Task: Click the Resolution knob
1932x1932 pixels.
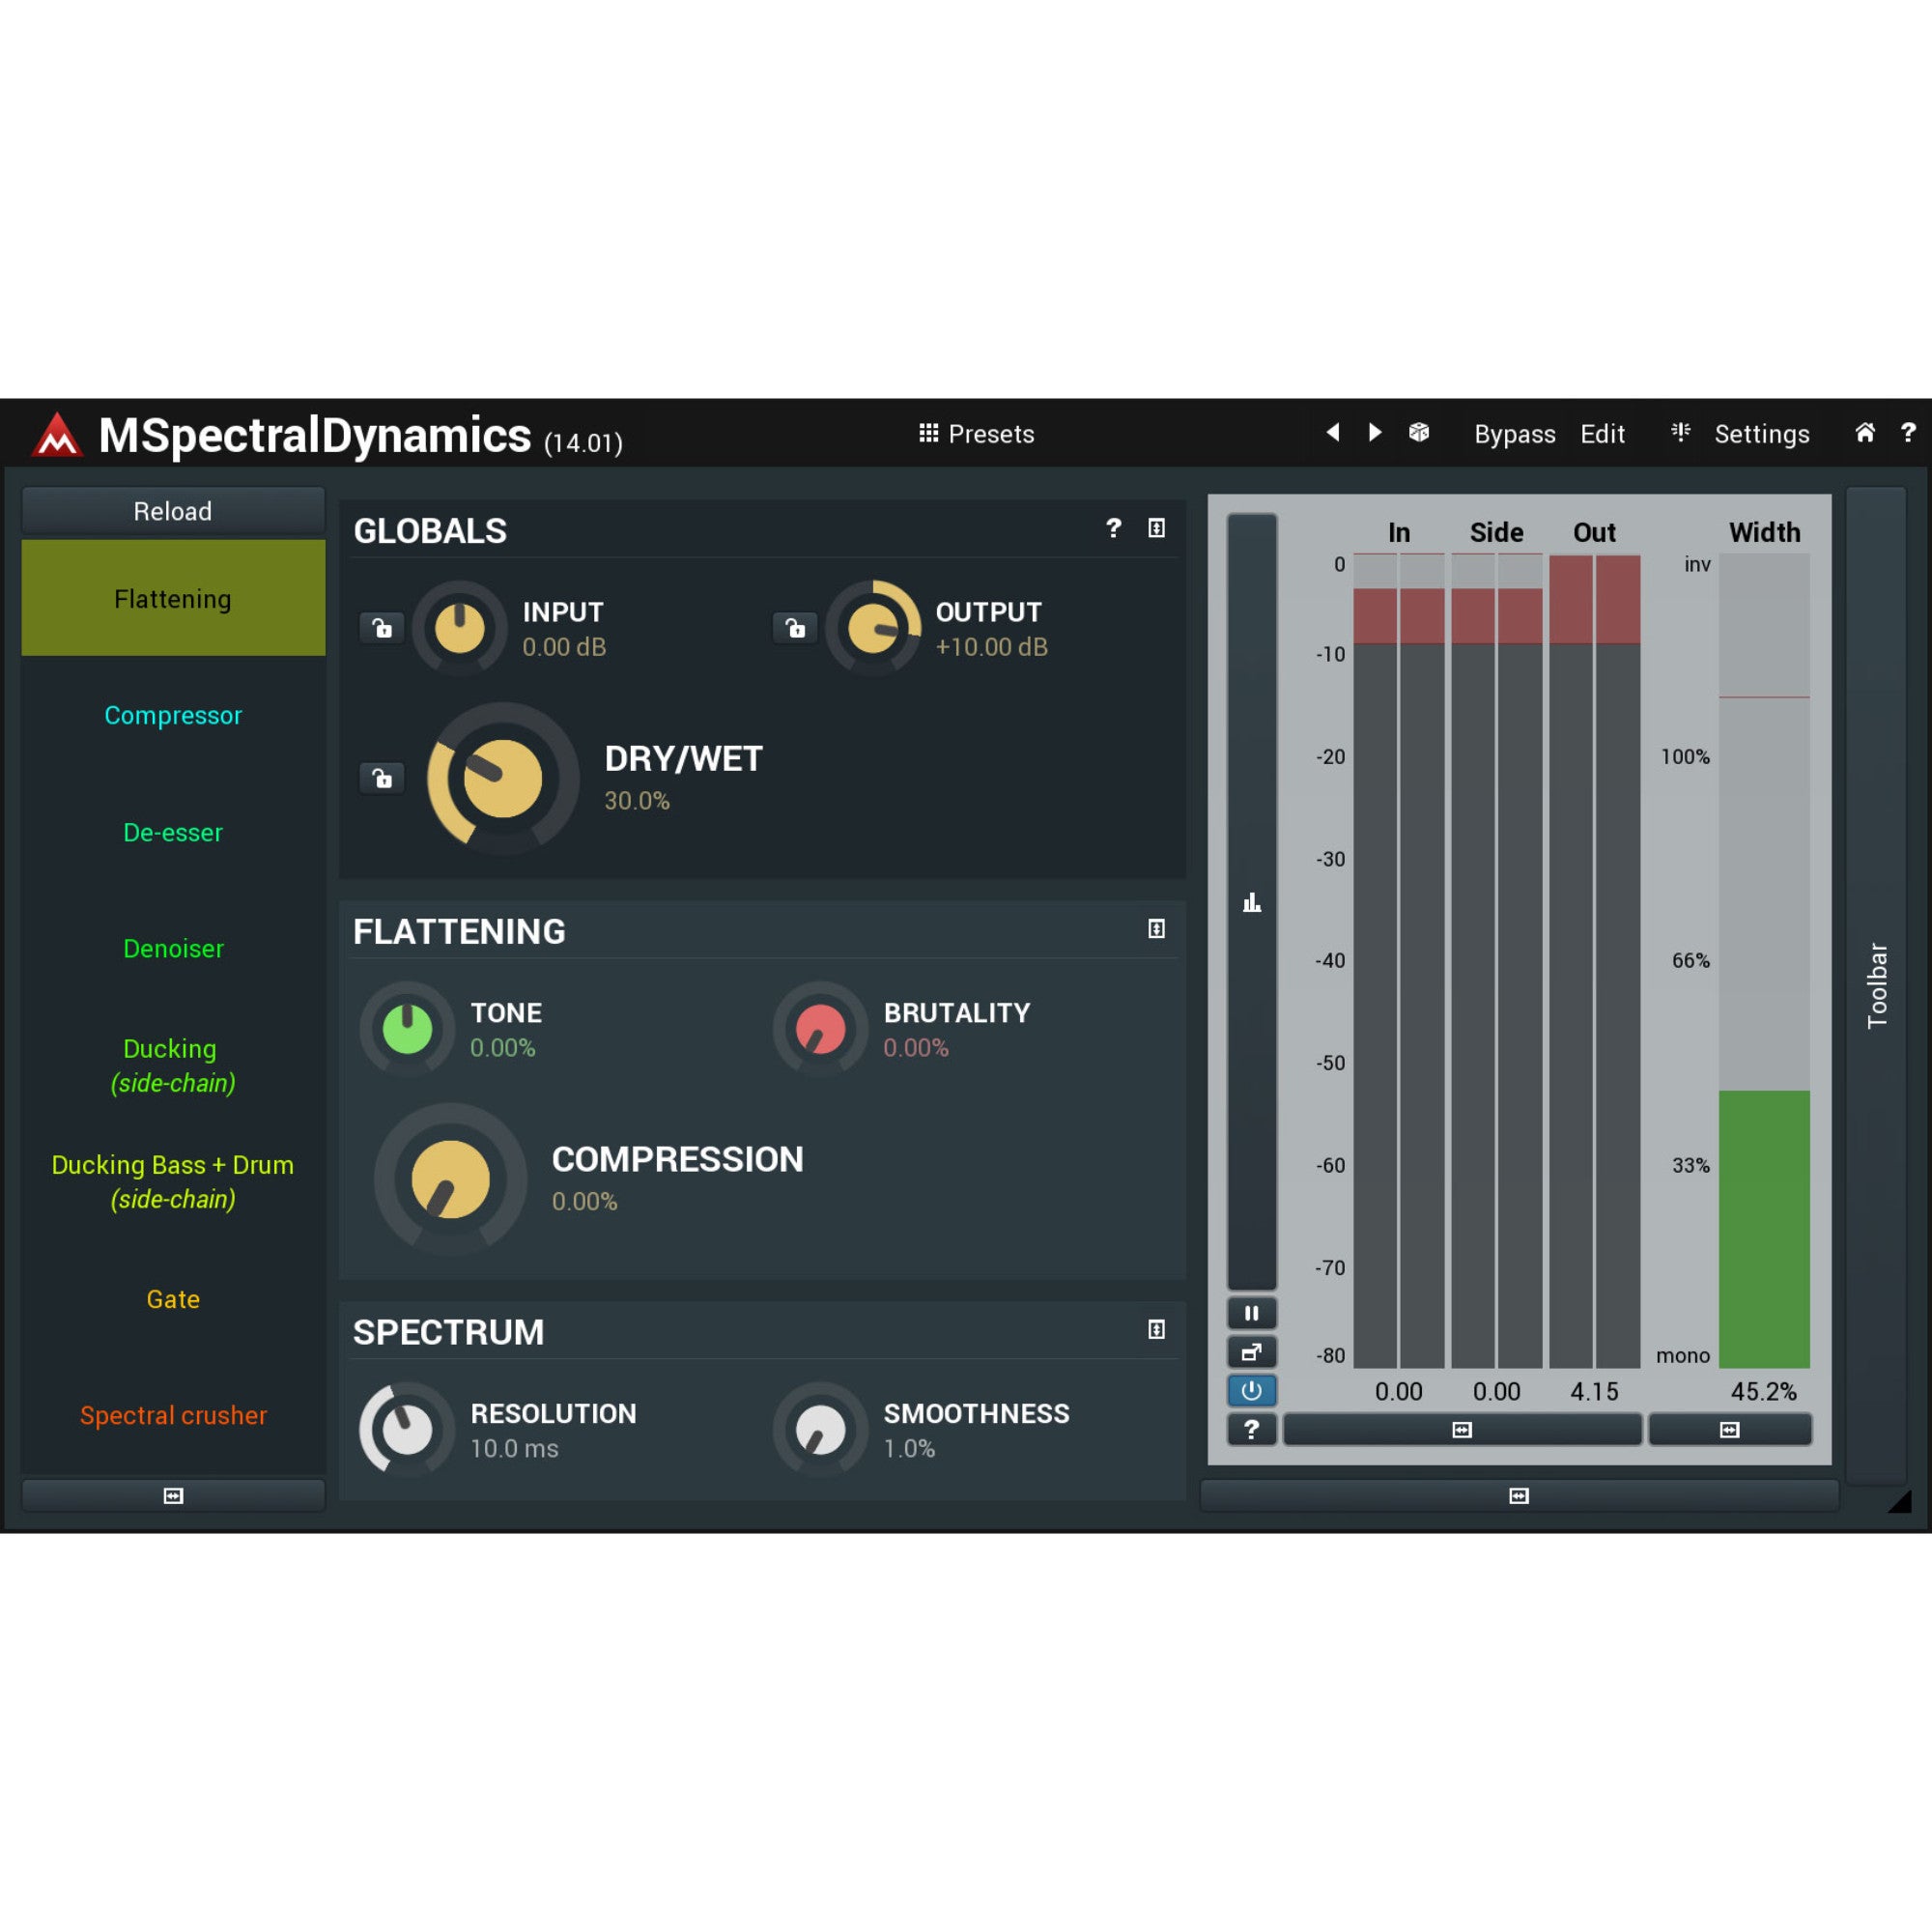Action: (407, 1430)
